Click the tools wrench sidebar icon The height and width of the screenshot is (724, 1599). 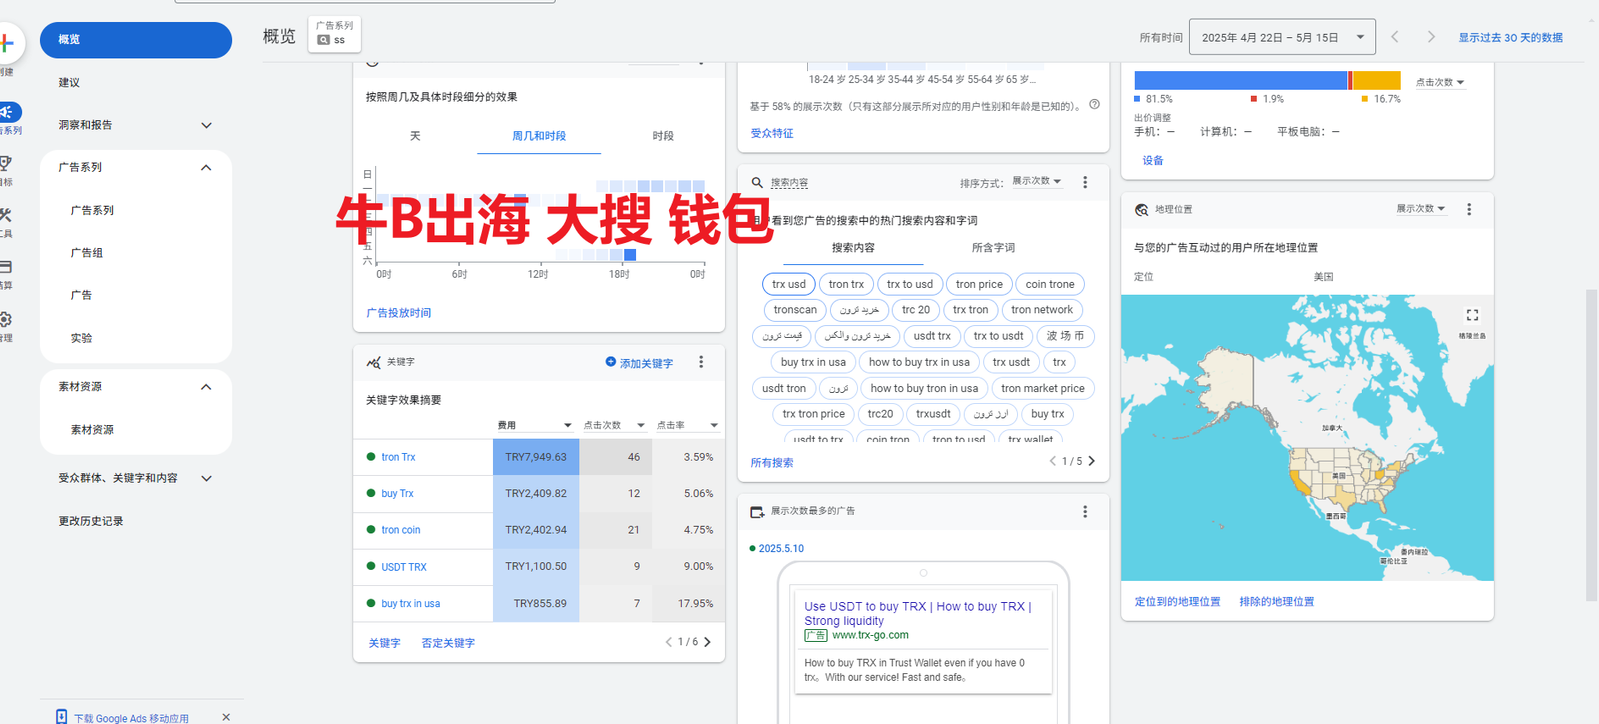[5, 215]
